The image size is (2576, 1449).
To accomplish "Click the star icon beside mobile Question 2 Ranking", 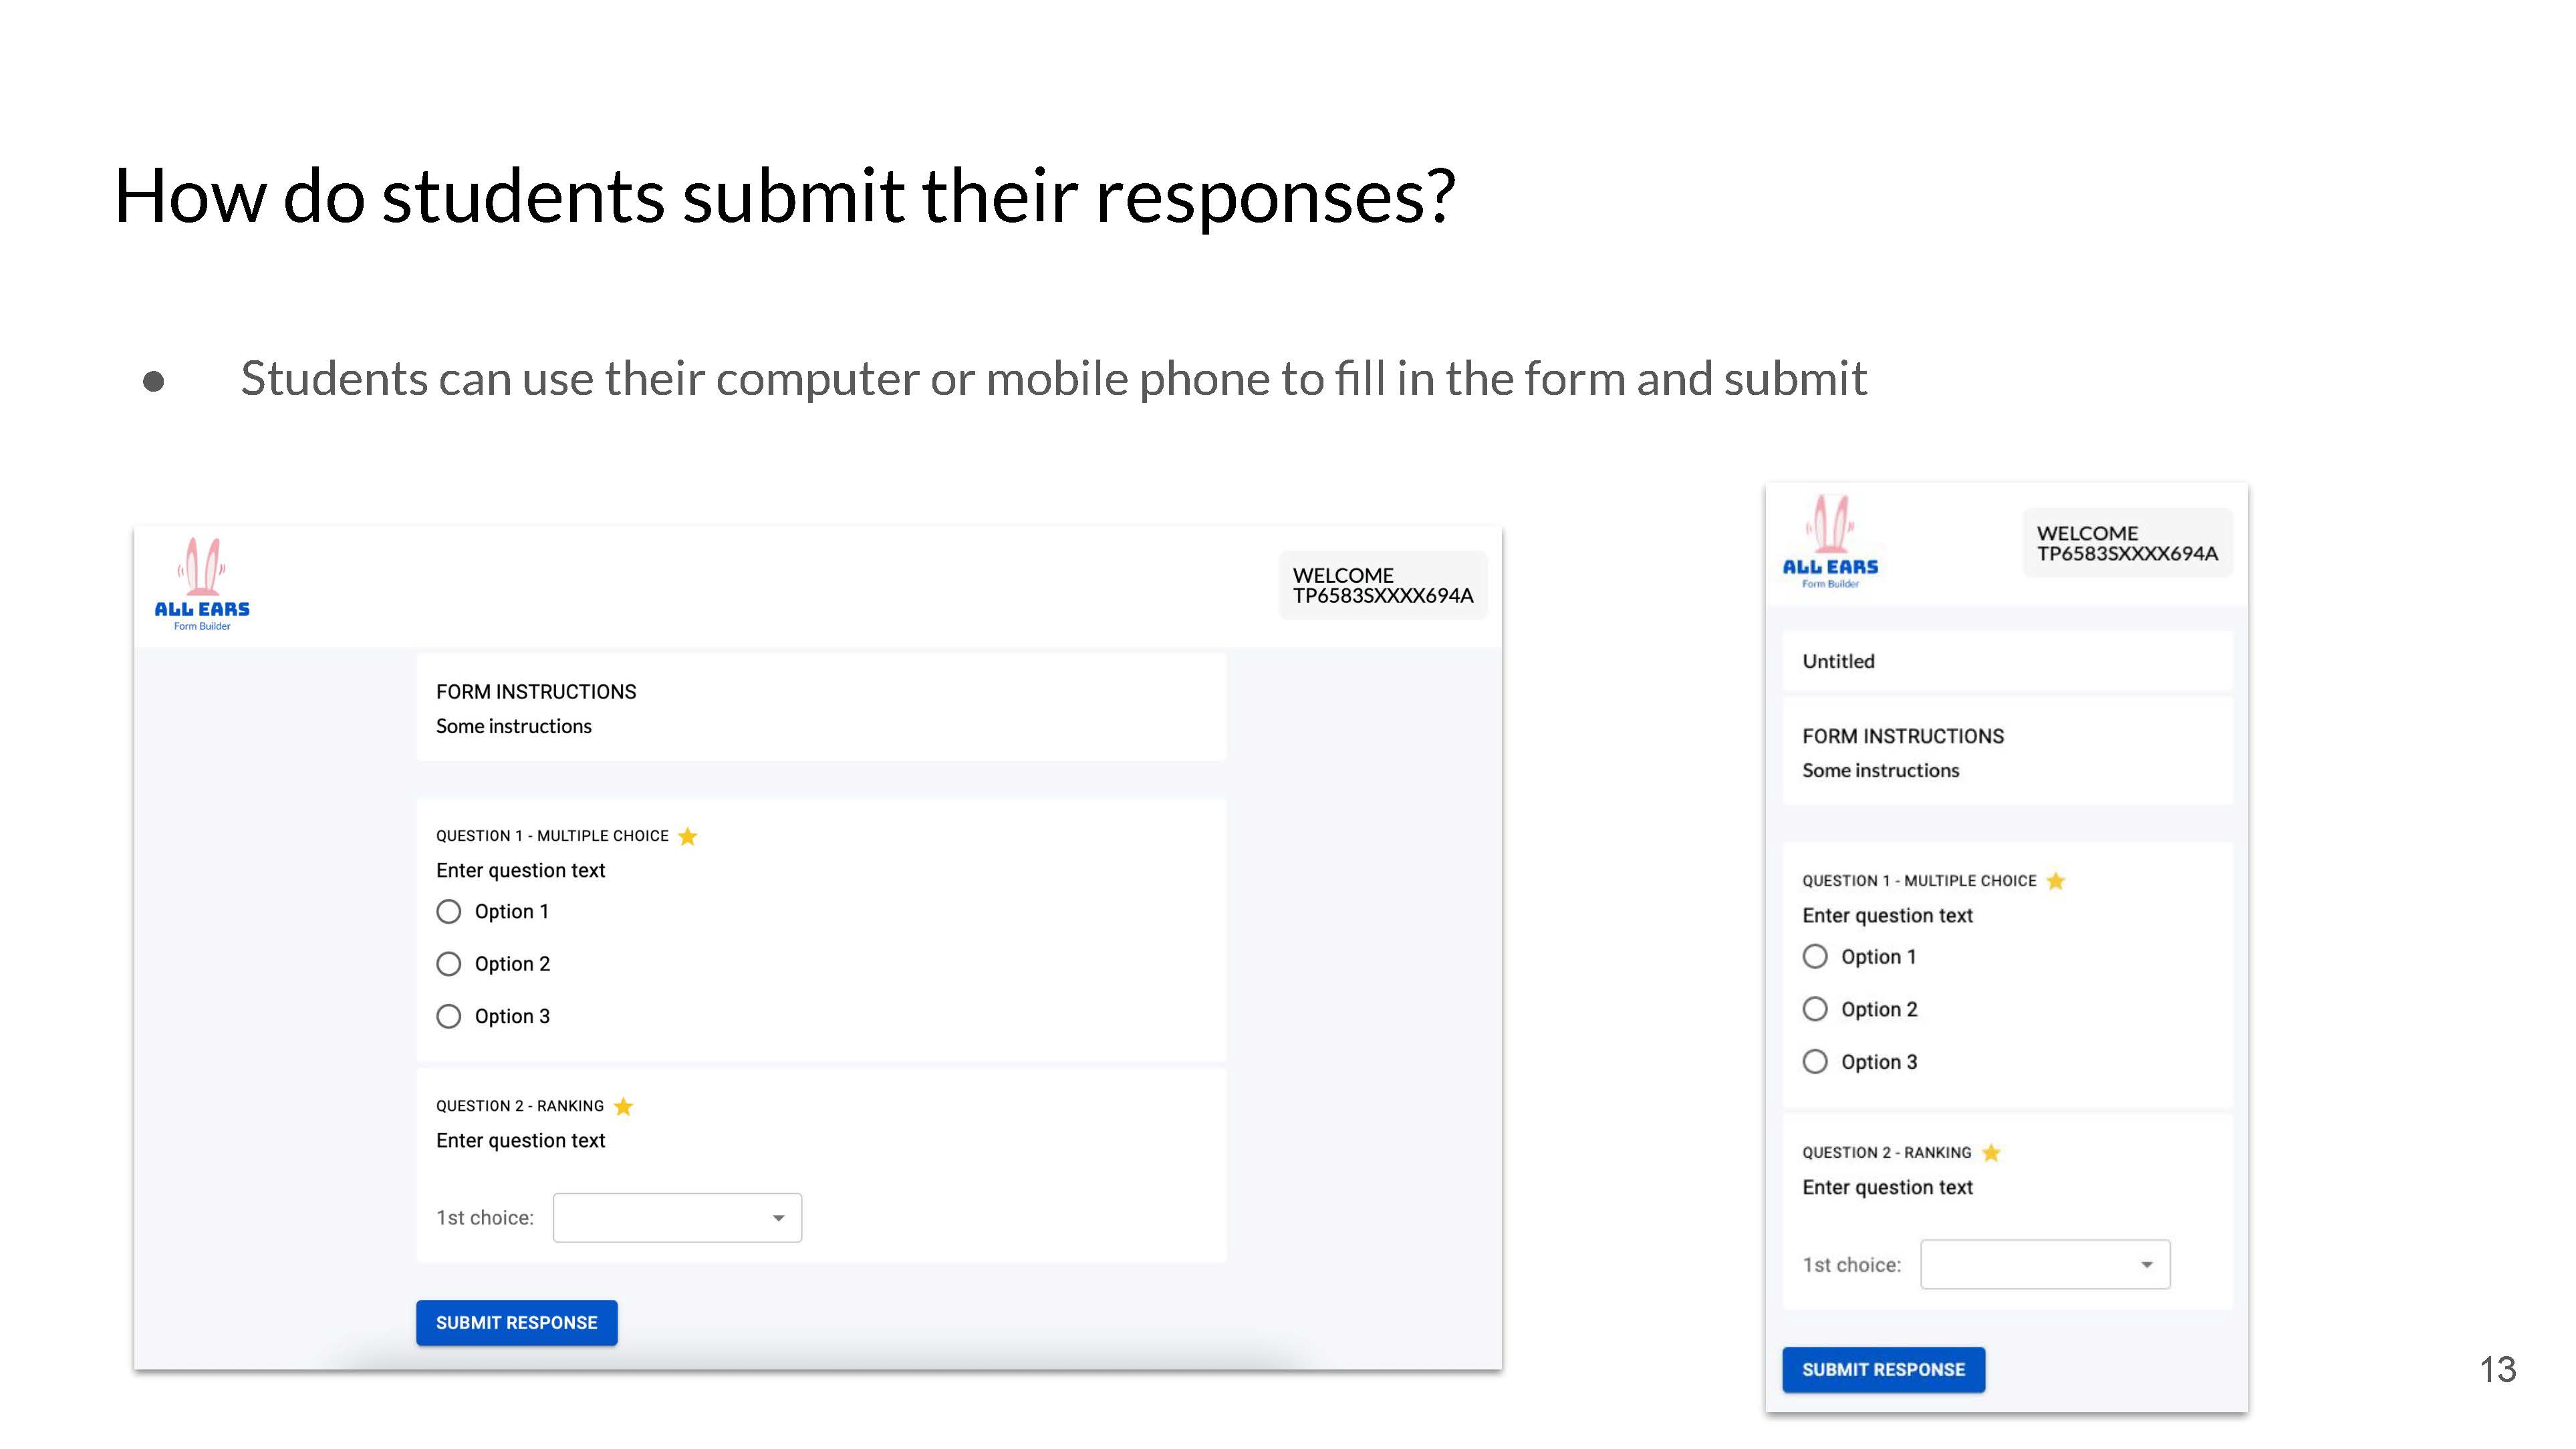I will (1991, 1153).
